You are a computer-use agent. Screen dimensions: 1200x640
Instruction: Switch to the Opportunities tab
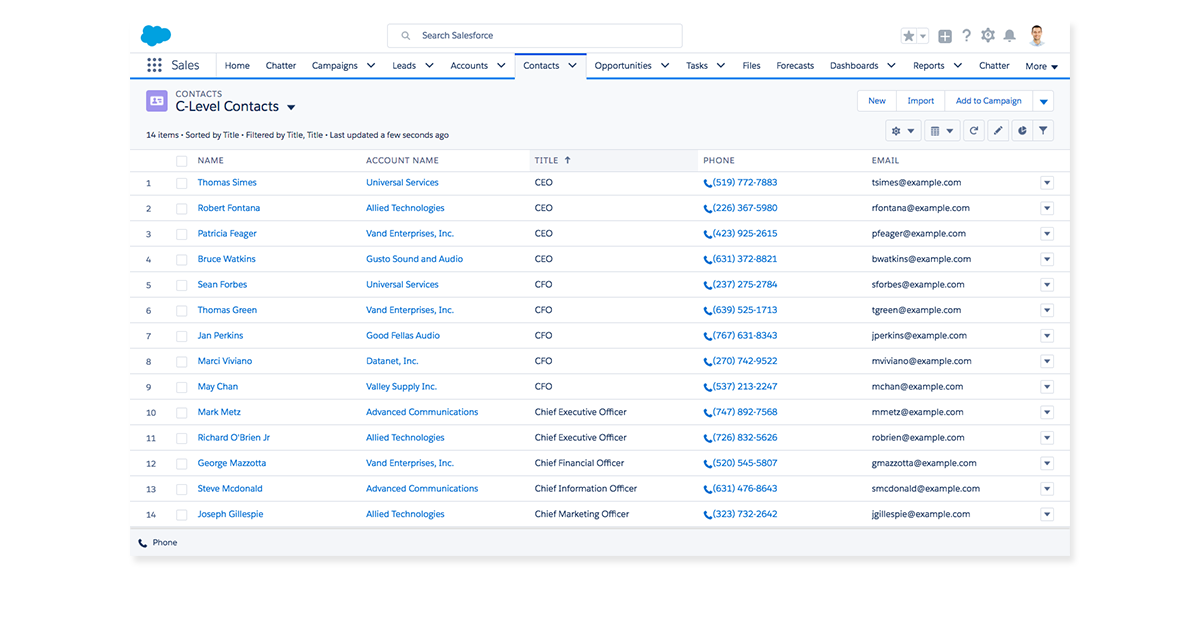tap(622, 66)
